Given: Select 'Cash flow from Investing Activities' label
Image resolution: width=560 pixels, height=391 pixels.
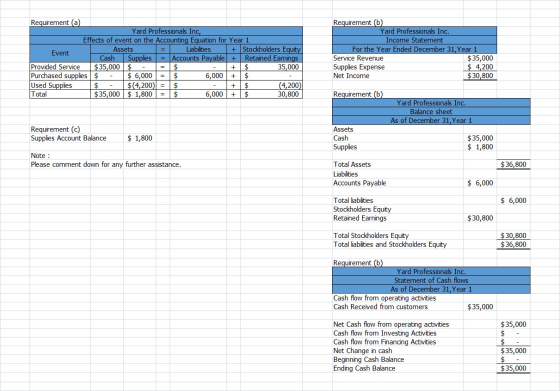Looking at the screenshot, I should tap(385, 333).
